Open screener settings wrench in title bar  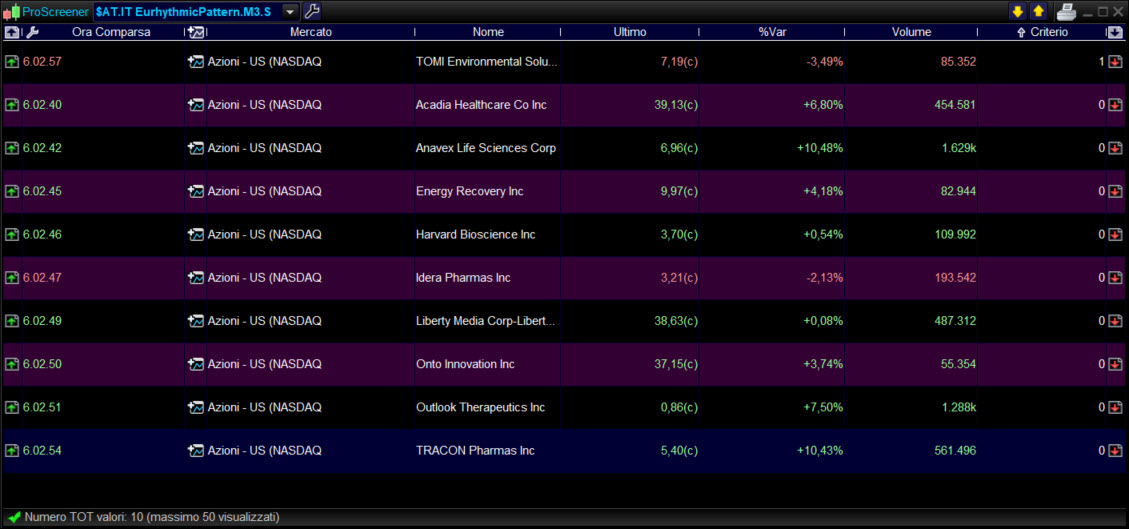pos(312,12)
